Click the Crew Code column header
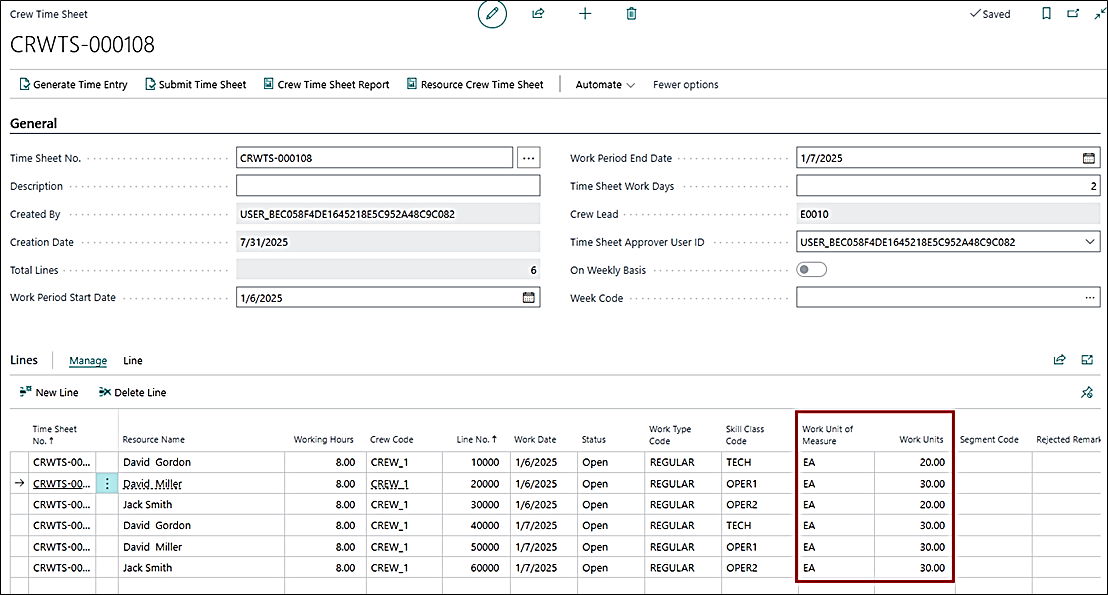Viewport: 1108px width, 595px height. point(391,440)
